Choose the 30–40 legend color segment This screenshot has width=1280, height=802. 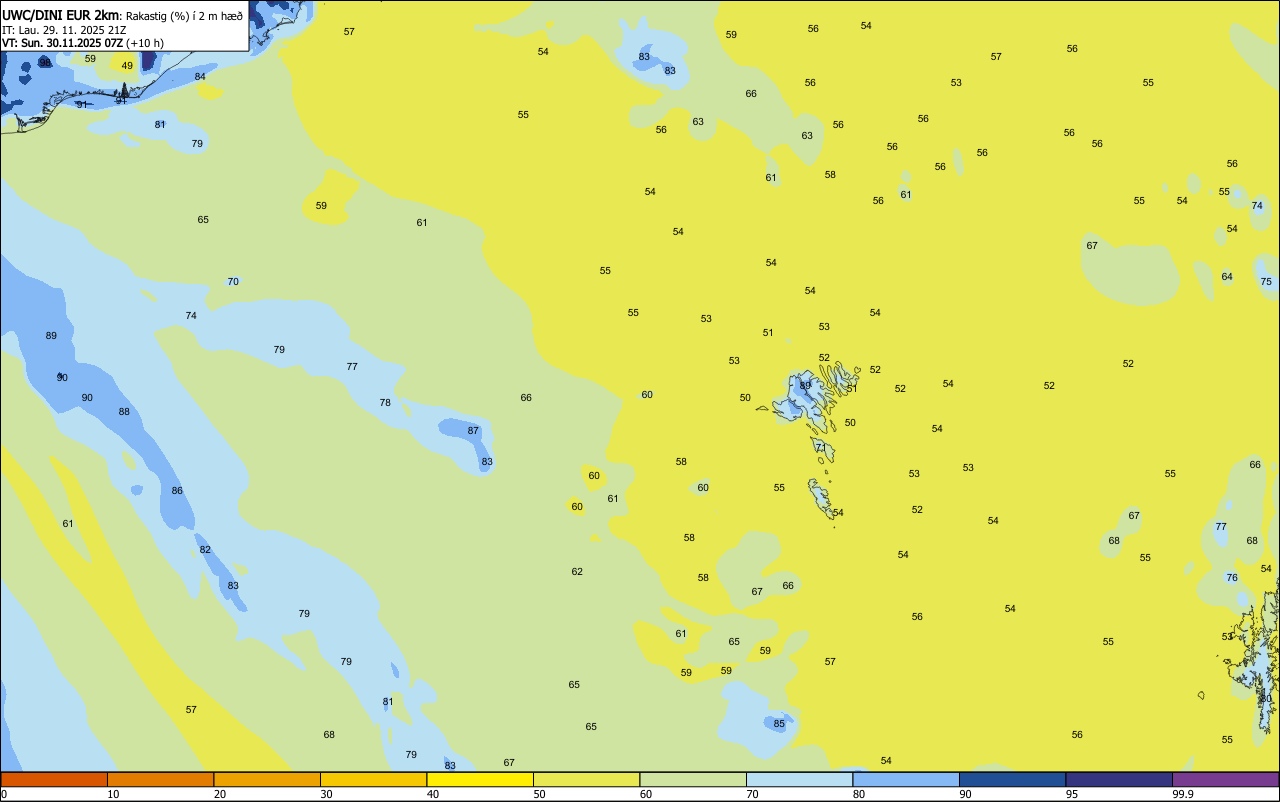(373, 779)
